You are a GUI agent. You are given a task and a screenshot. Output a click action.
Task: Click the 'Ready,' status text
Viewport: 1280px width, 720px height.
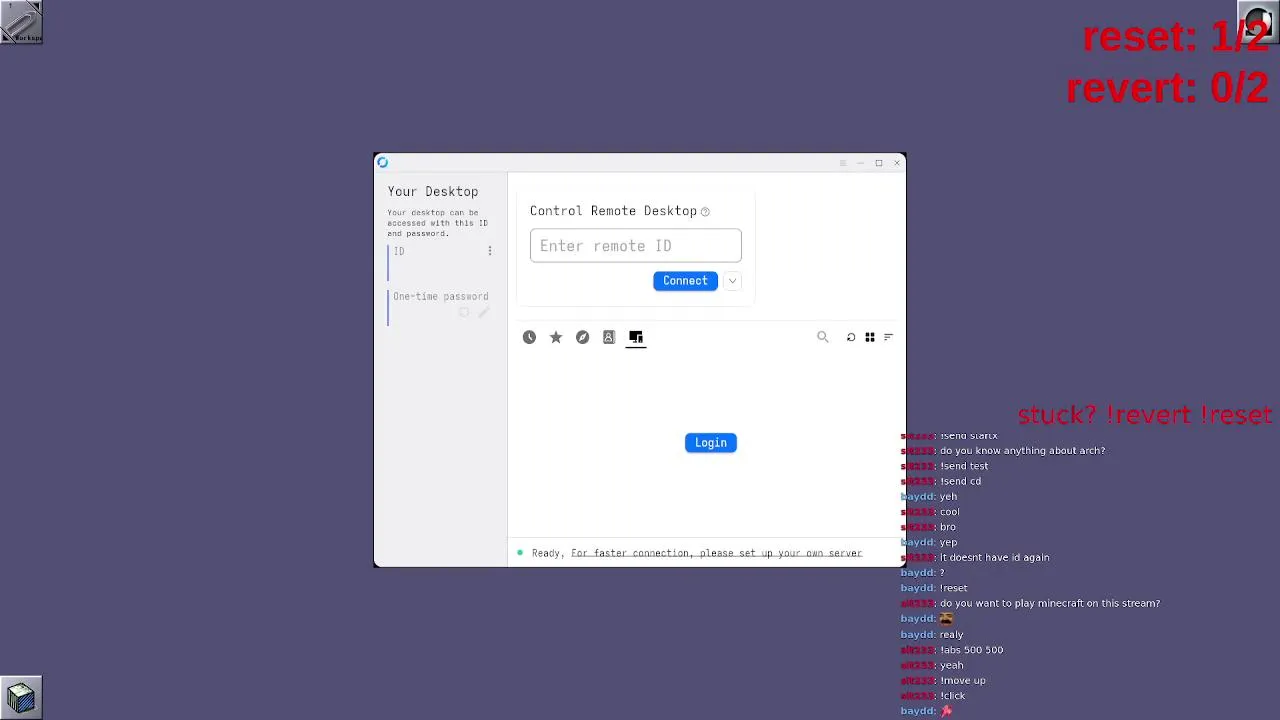pyautogui.click(x=548, y=553)
